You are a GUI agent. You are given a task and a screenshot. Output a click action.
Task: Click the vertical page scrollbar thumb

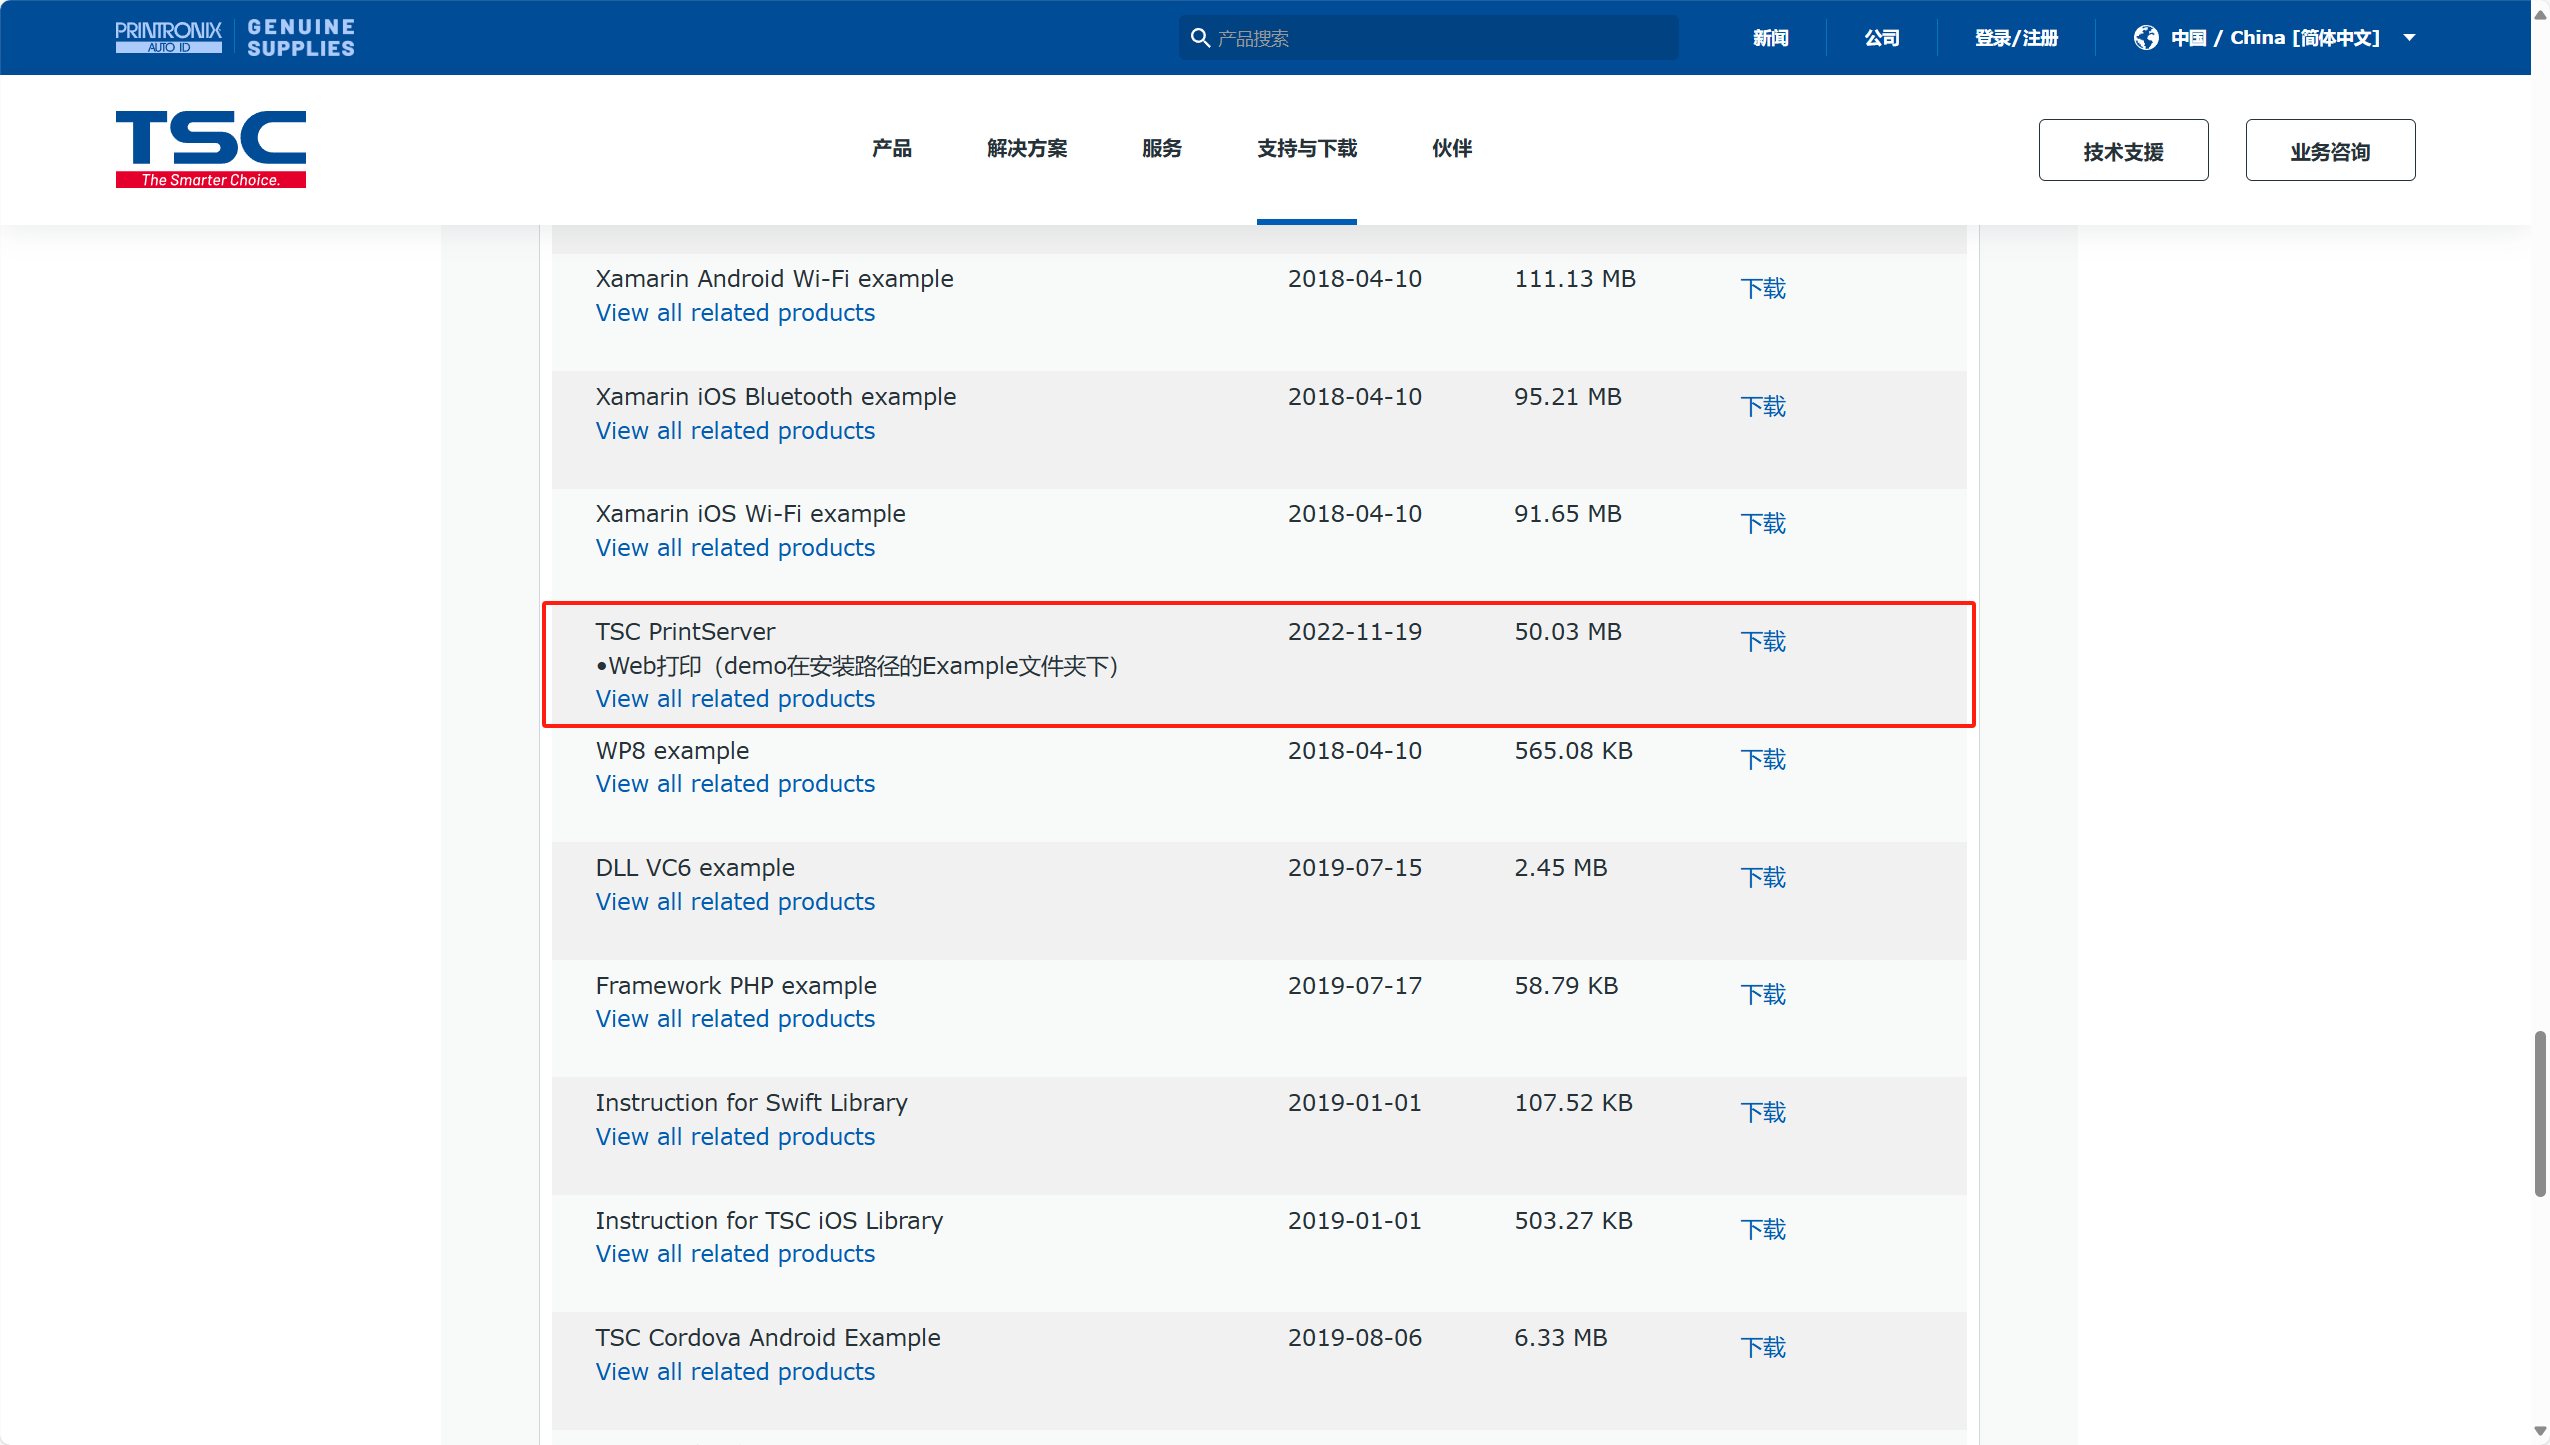coord(2540,1114)
